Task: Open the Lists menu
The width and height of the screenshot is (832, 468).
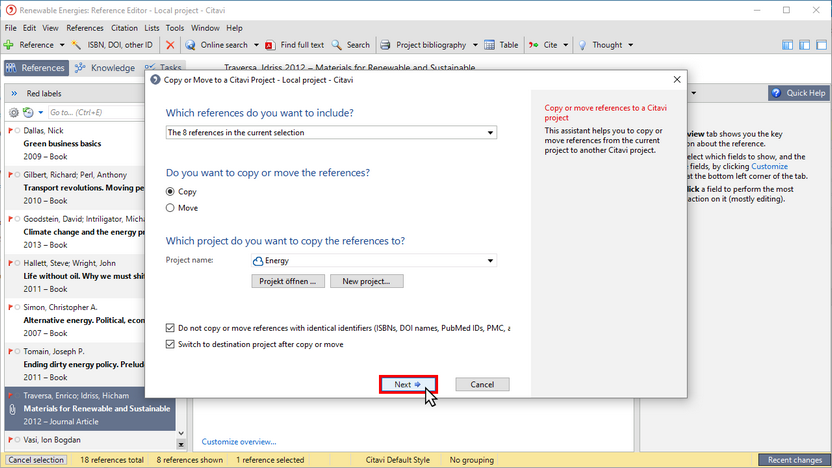Action: pyautogui.click(x=152, y=28)
